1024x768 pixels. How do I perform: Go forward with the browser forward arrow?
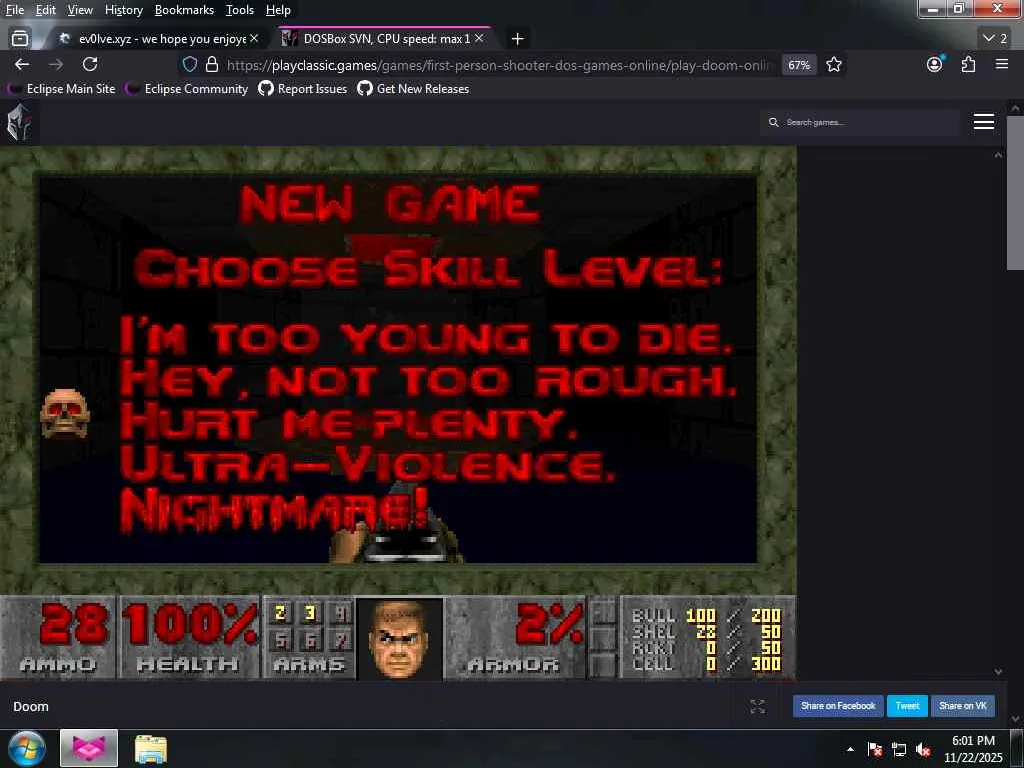56,64
